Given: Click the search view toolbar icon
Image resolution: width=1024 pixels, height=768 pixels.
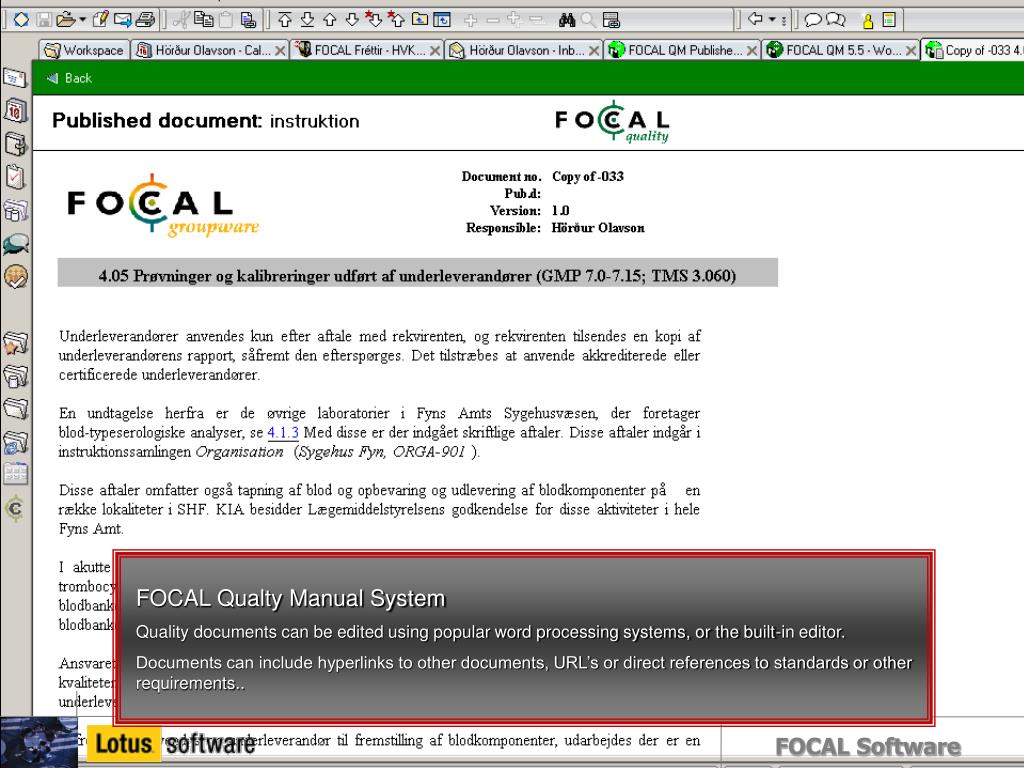Looking at the screenshot, I should click(611, 20).
